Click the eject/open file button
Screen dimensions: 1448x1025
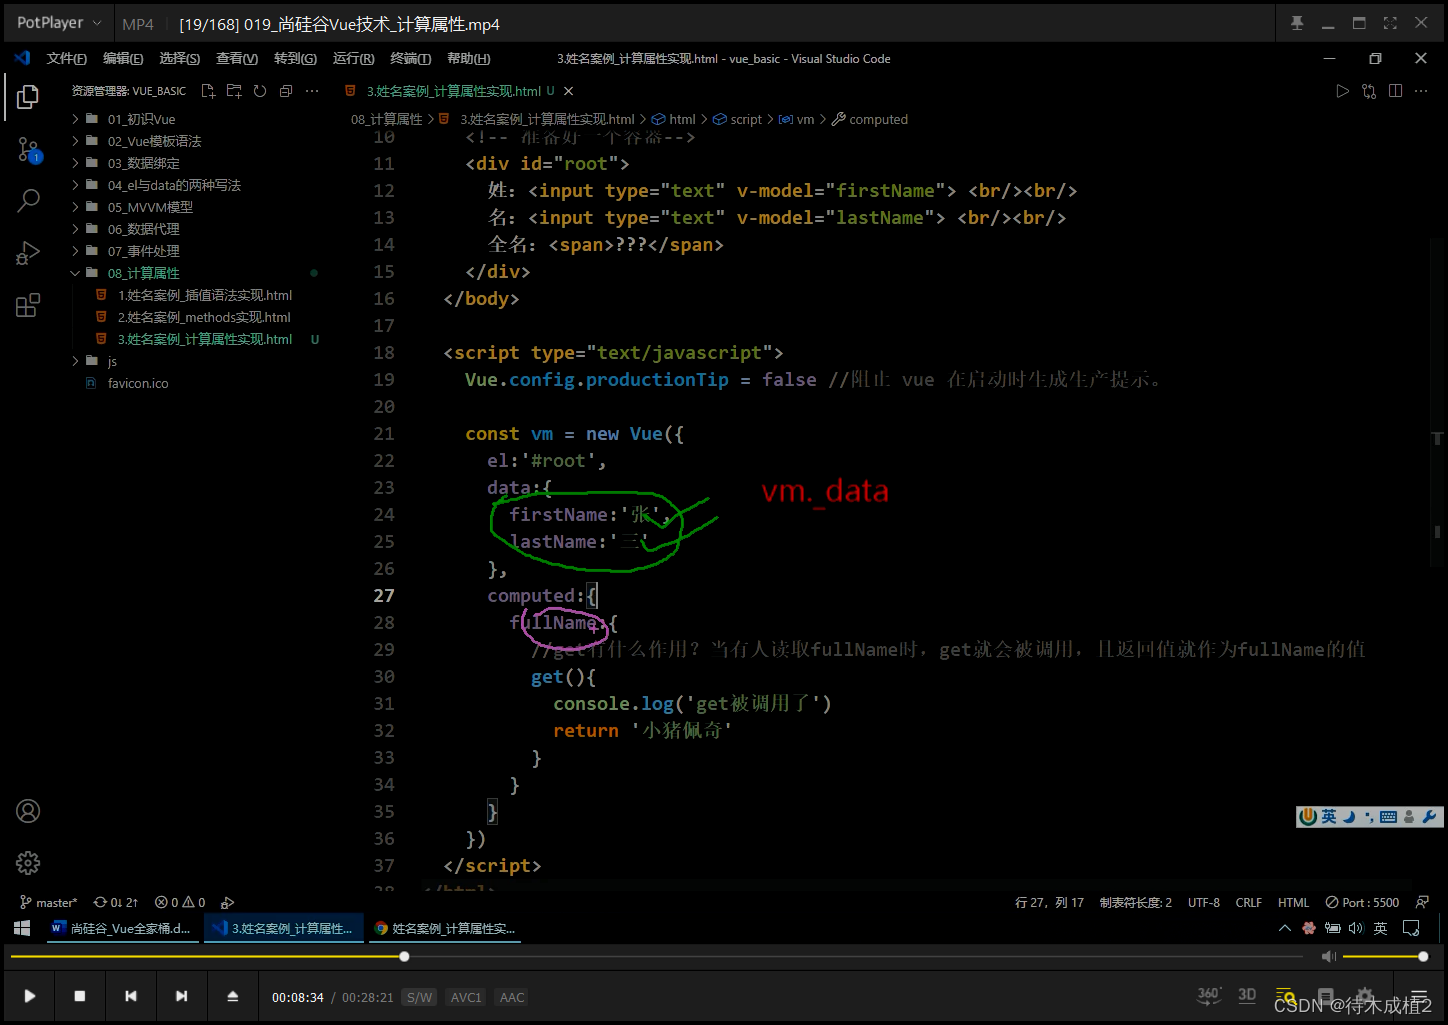click(232, 996)
